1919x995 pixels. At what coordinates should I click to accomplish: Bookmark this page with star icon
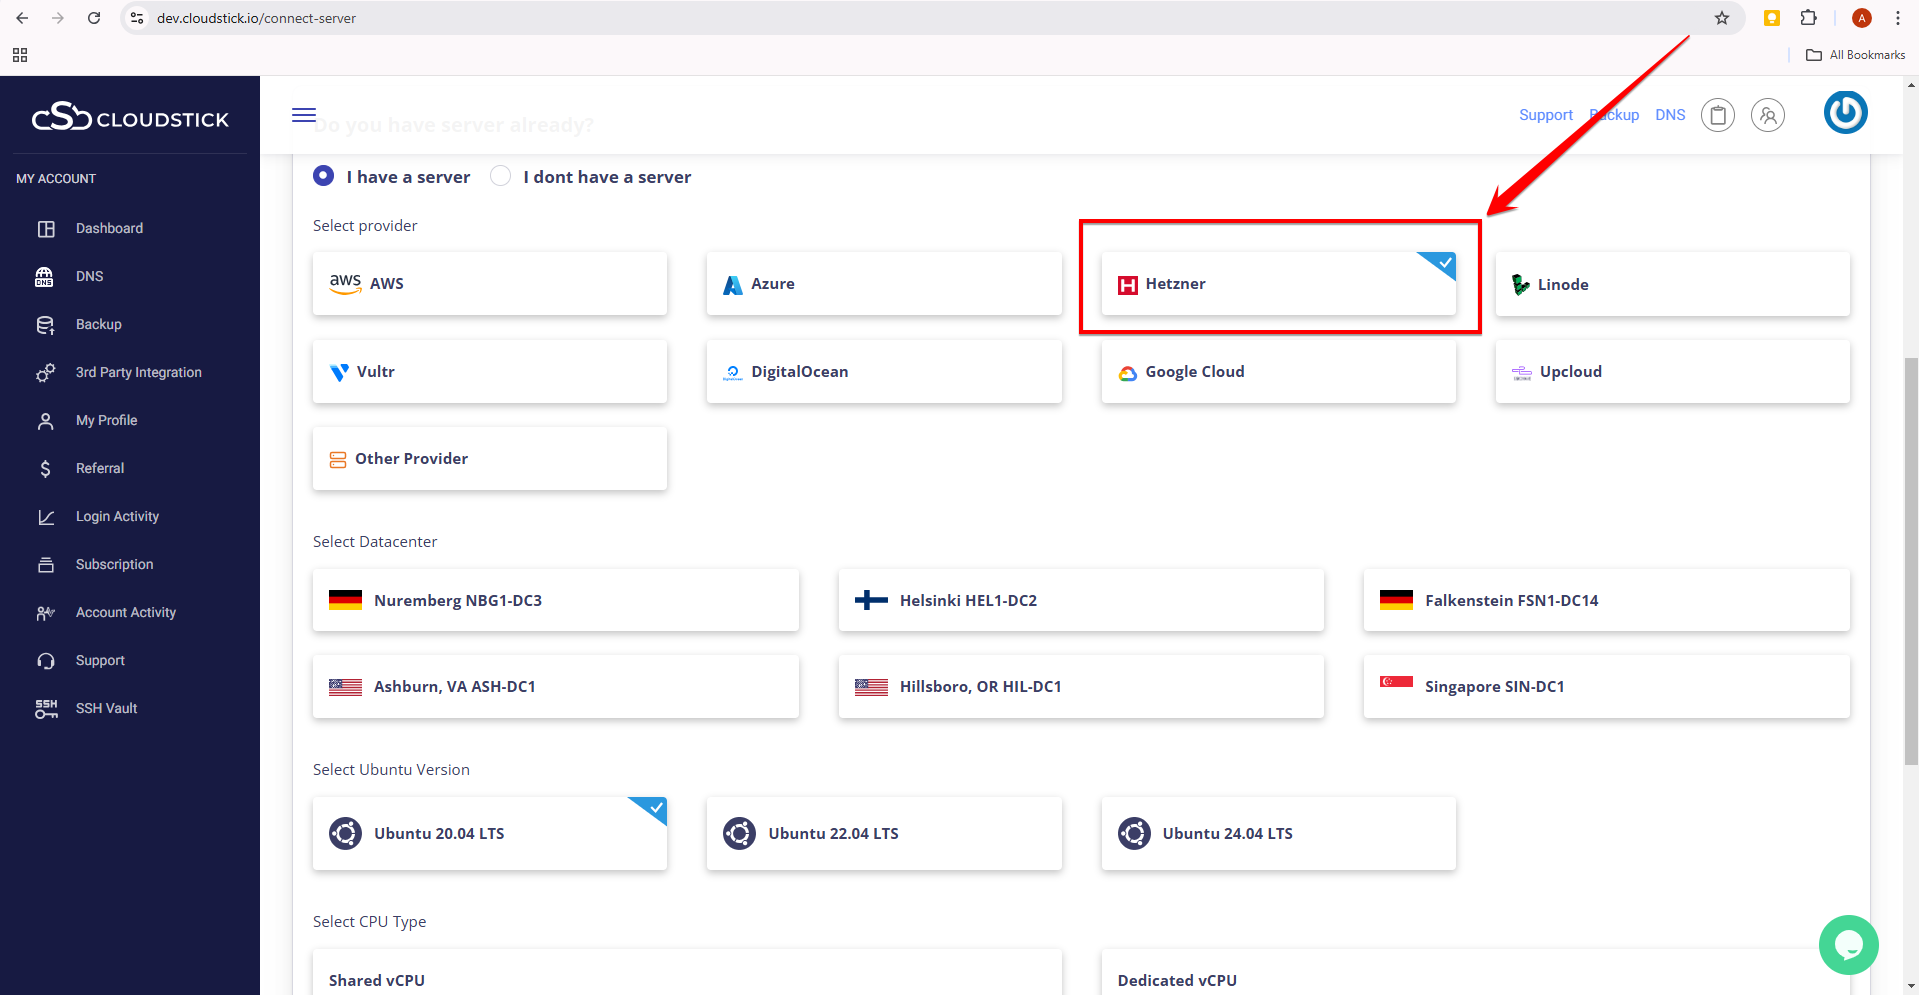coord(1721,18)
